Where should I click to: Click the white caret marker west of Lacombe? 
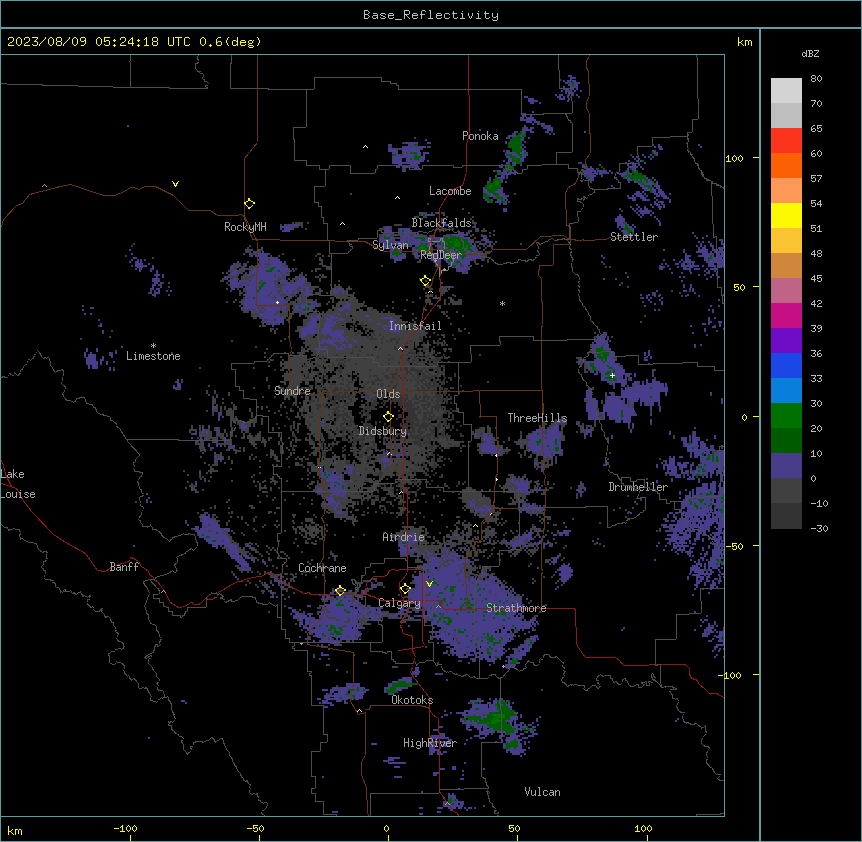(x=397, y=198)
